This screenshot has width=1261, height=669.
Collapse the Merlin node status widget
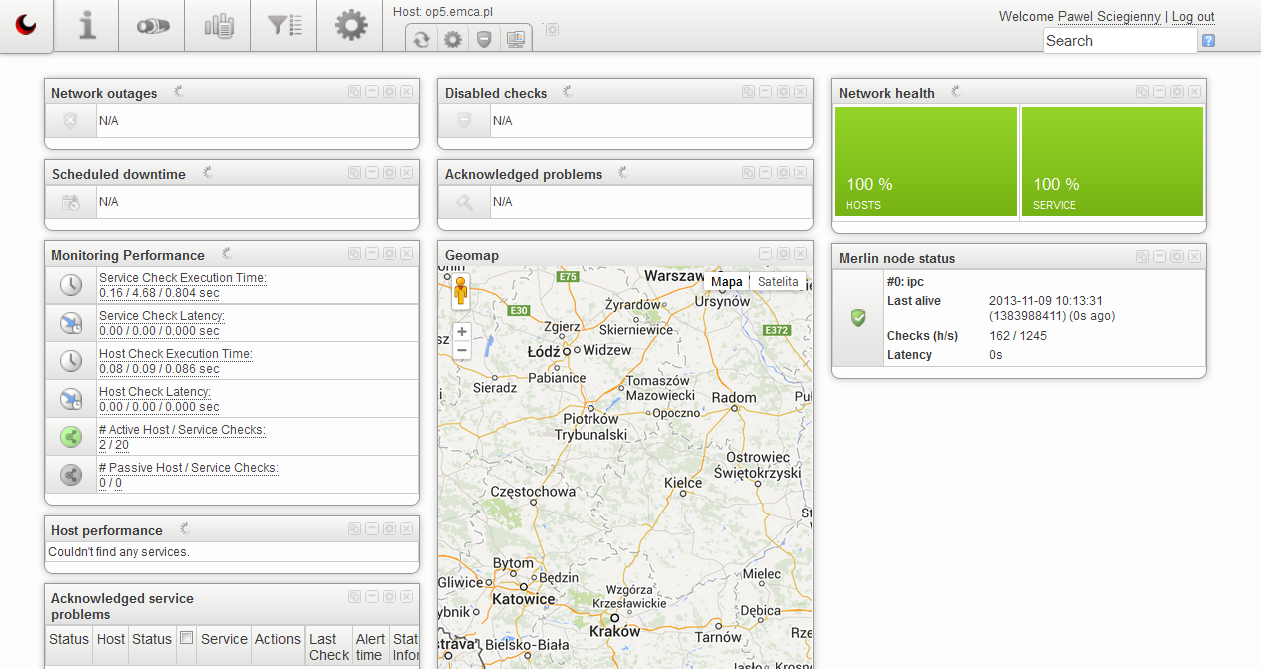(x=1159, y=257)
